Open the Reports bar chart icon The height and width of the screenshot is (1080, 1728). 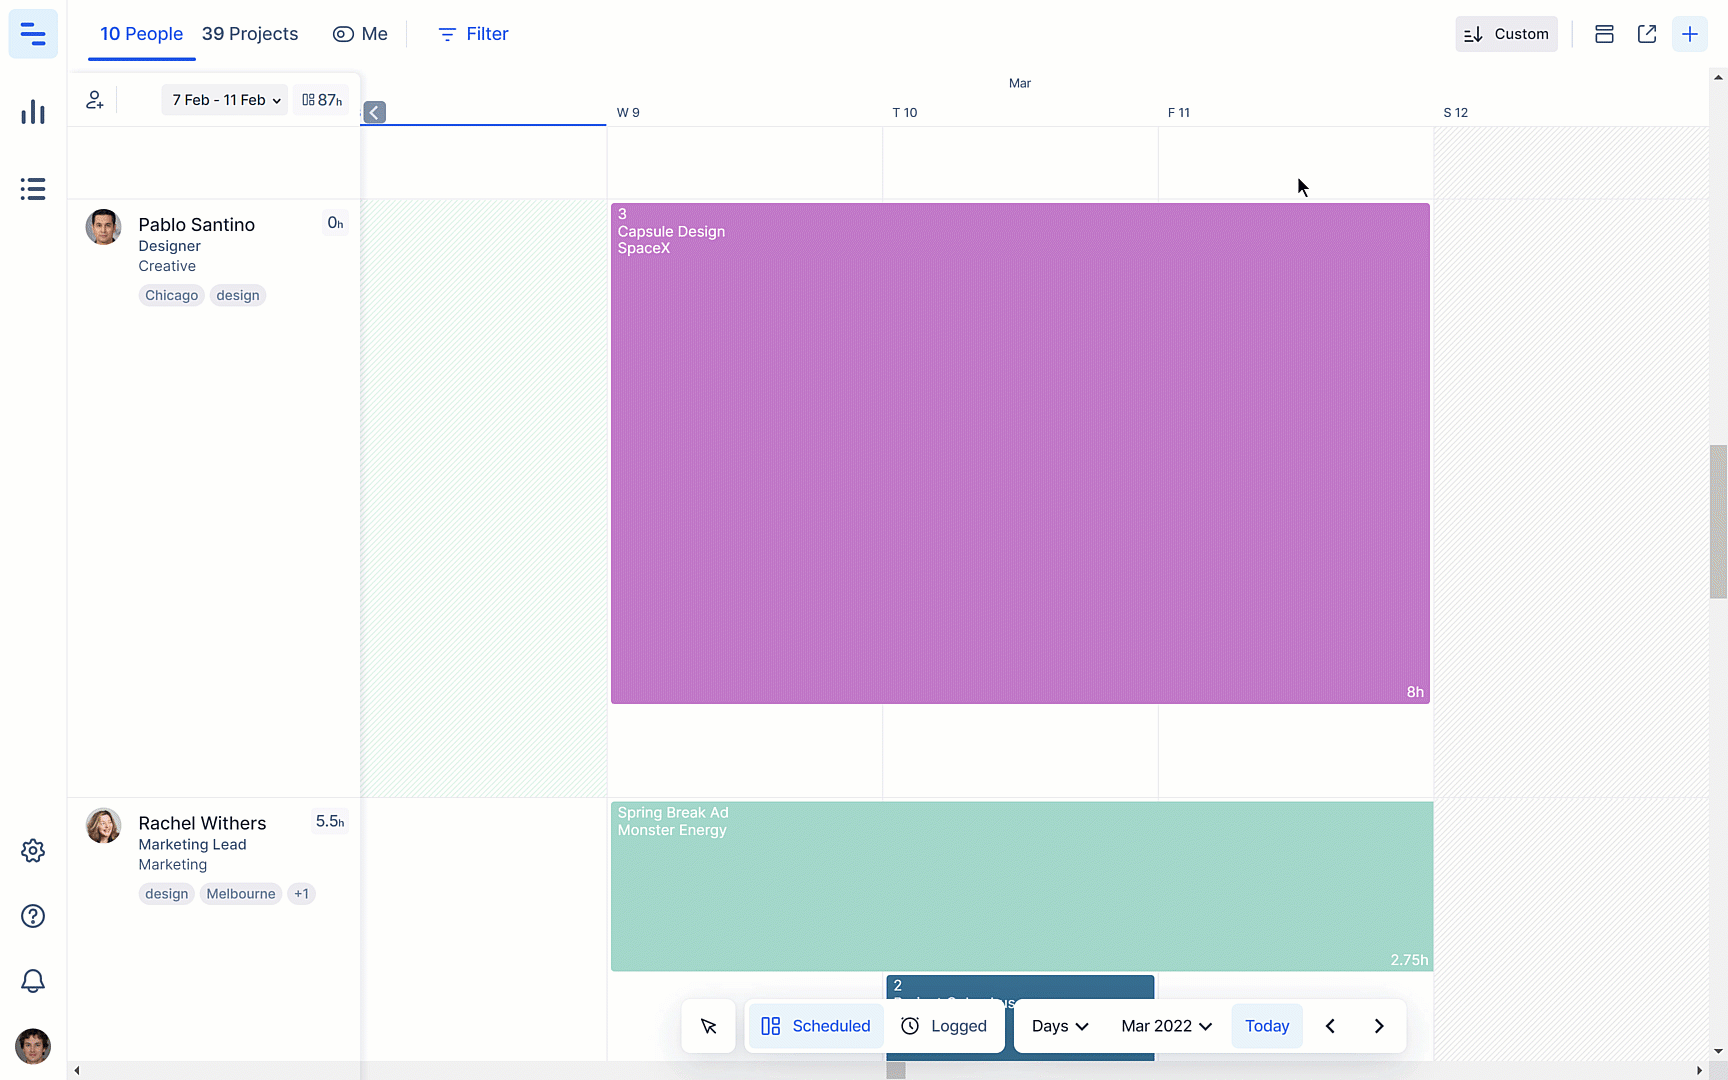33,112
